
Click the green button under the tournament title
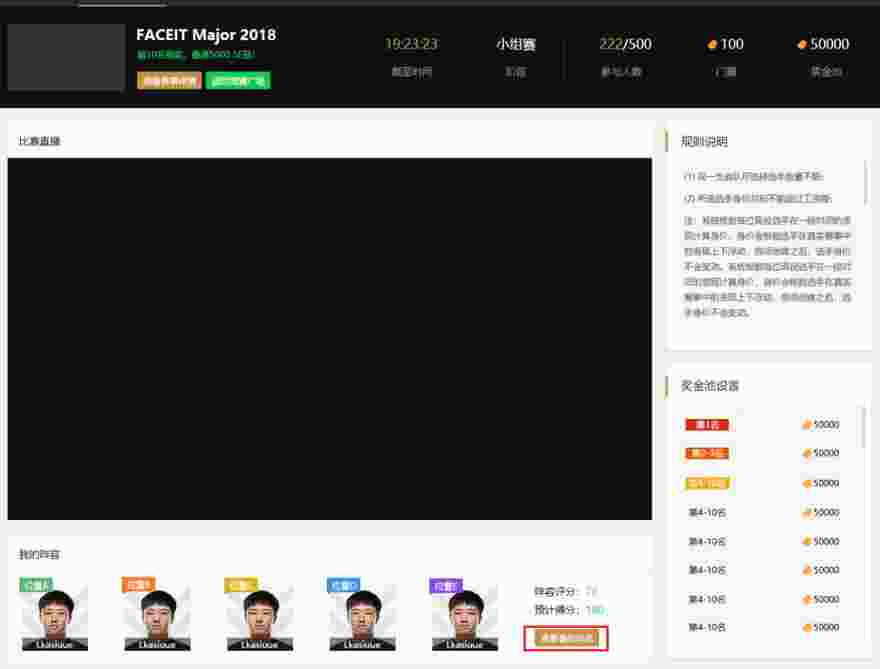[x=239, y=81]
